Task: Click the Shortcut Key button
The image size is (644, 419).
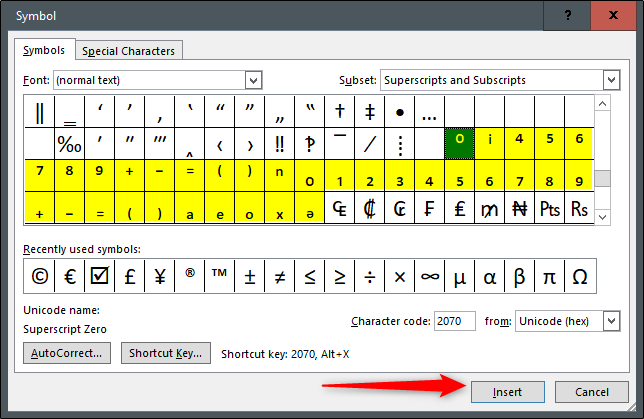Action: pos(166,353)
